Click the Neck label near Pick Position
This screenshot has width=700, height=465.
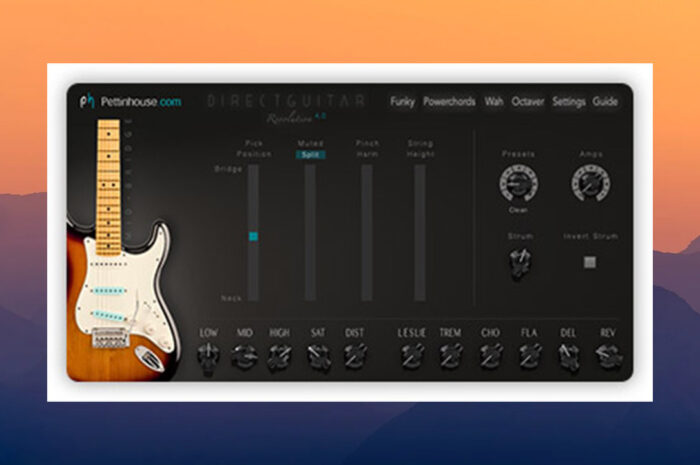point(232,298)
